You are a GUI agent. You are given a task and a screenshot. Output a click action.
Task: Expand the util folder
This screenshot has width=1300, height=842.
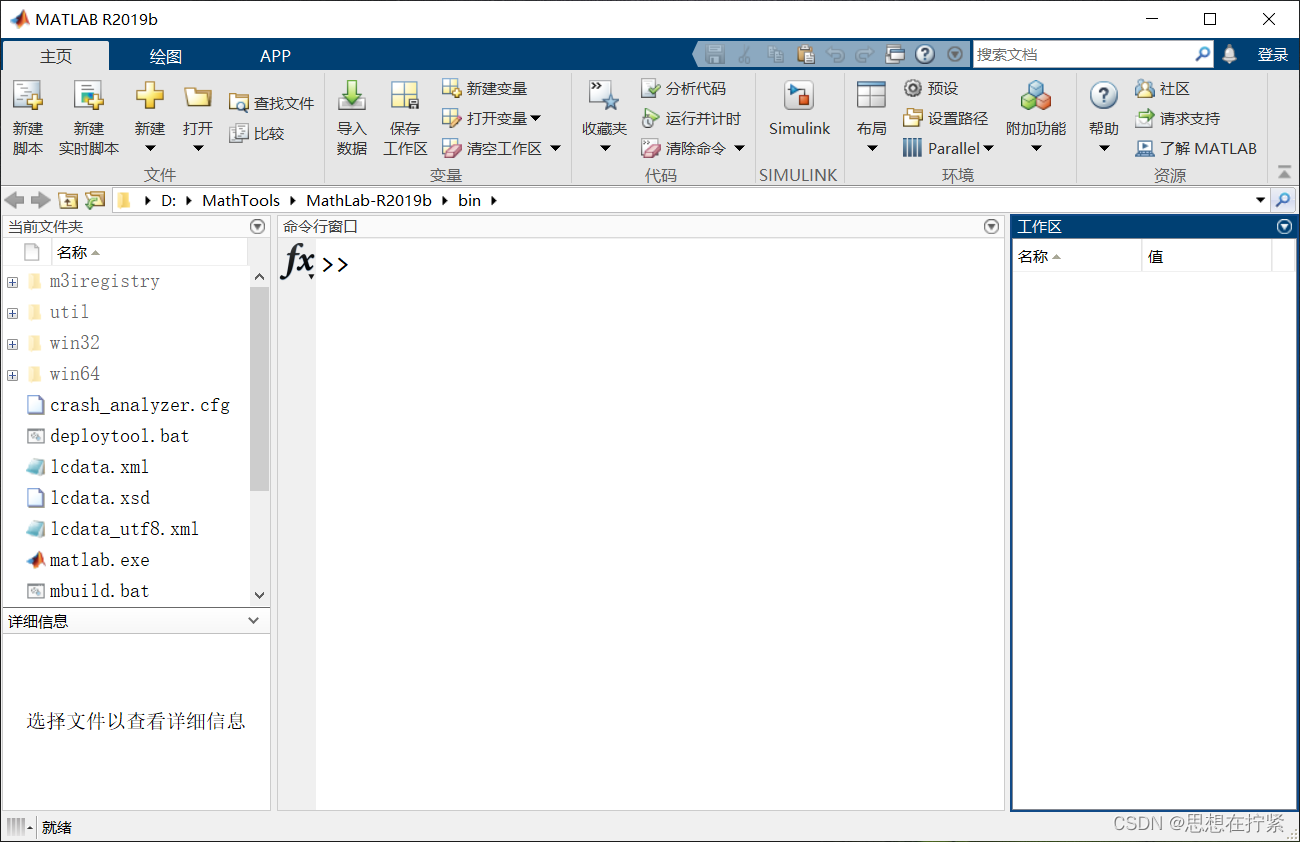(12, 313)
